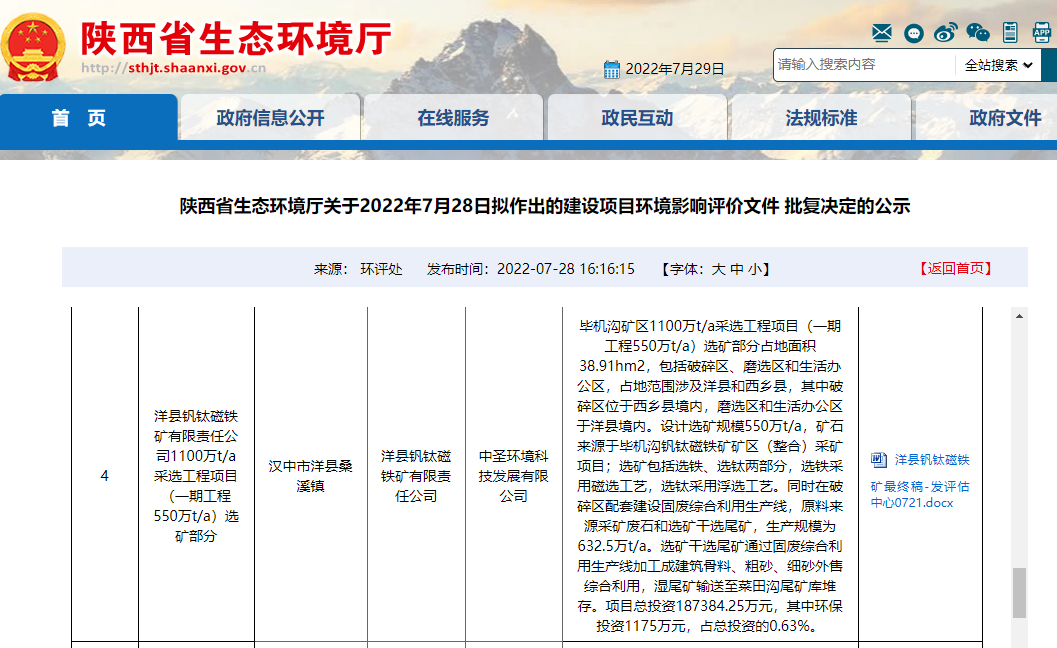Click the calendar icon beside the date

[612, 69]
